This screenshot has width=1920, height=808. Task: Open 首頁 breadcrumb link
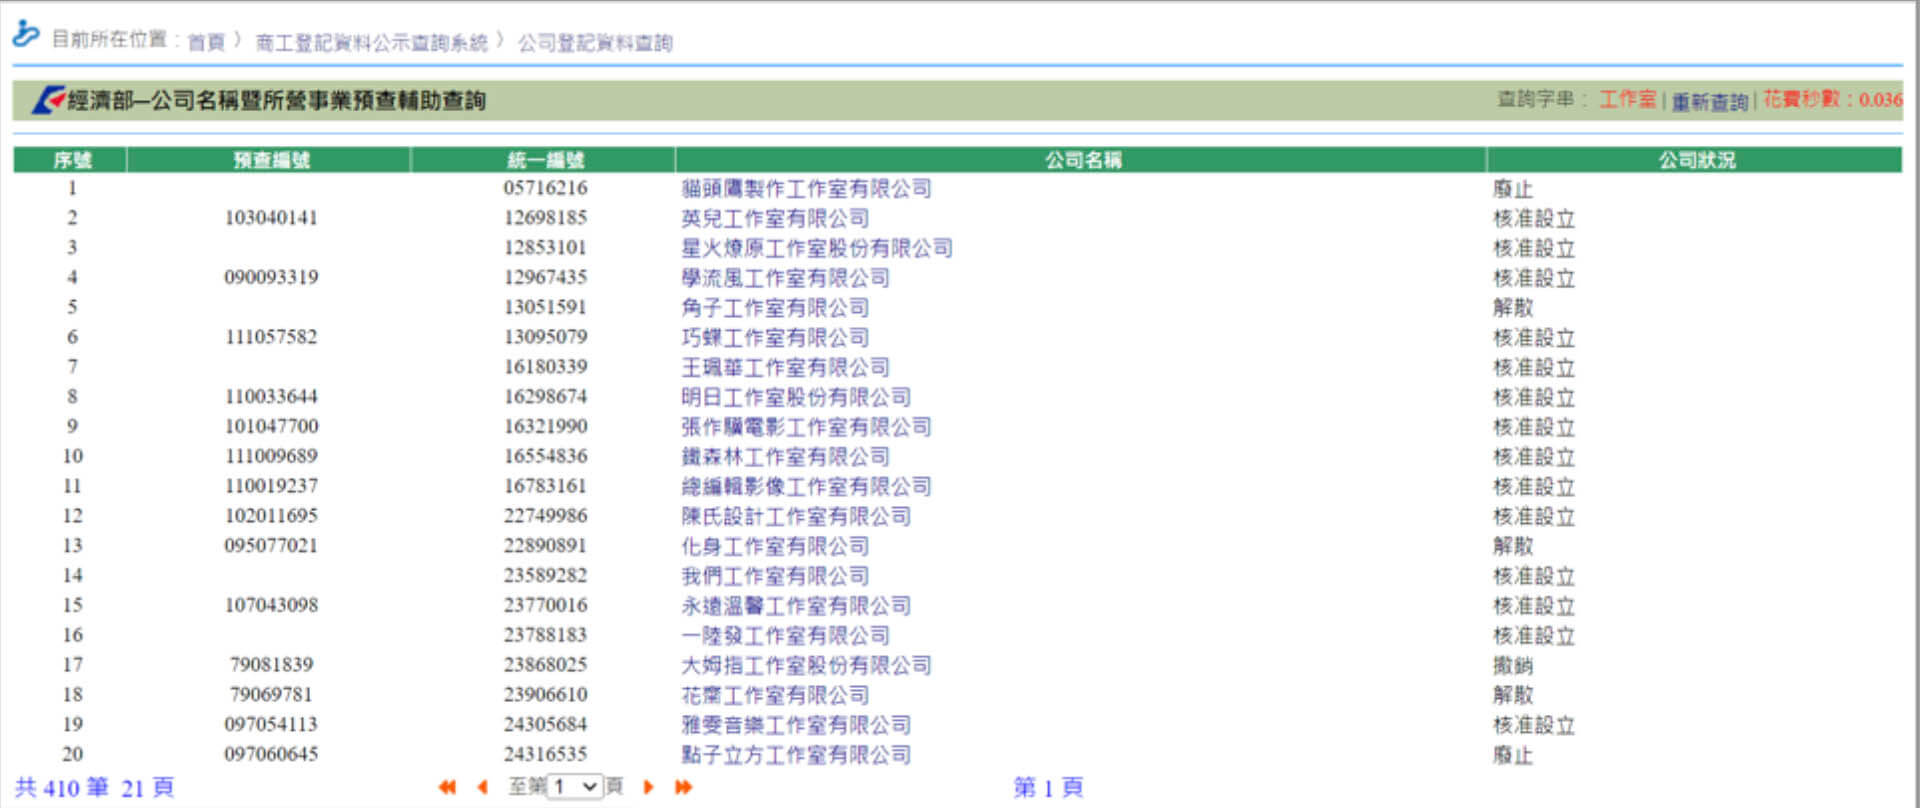206,42
